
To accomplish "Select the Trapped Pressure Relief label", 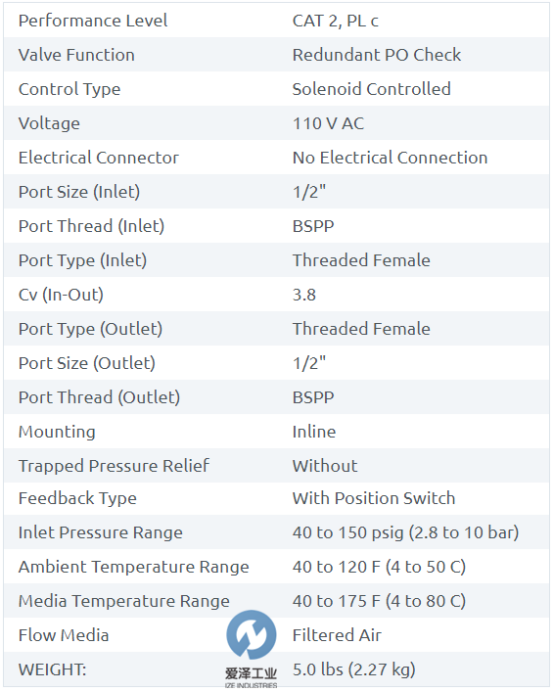I will click(114, 466).
